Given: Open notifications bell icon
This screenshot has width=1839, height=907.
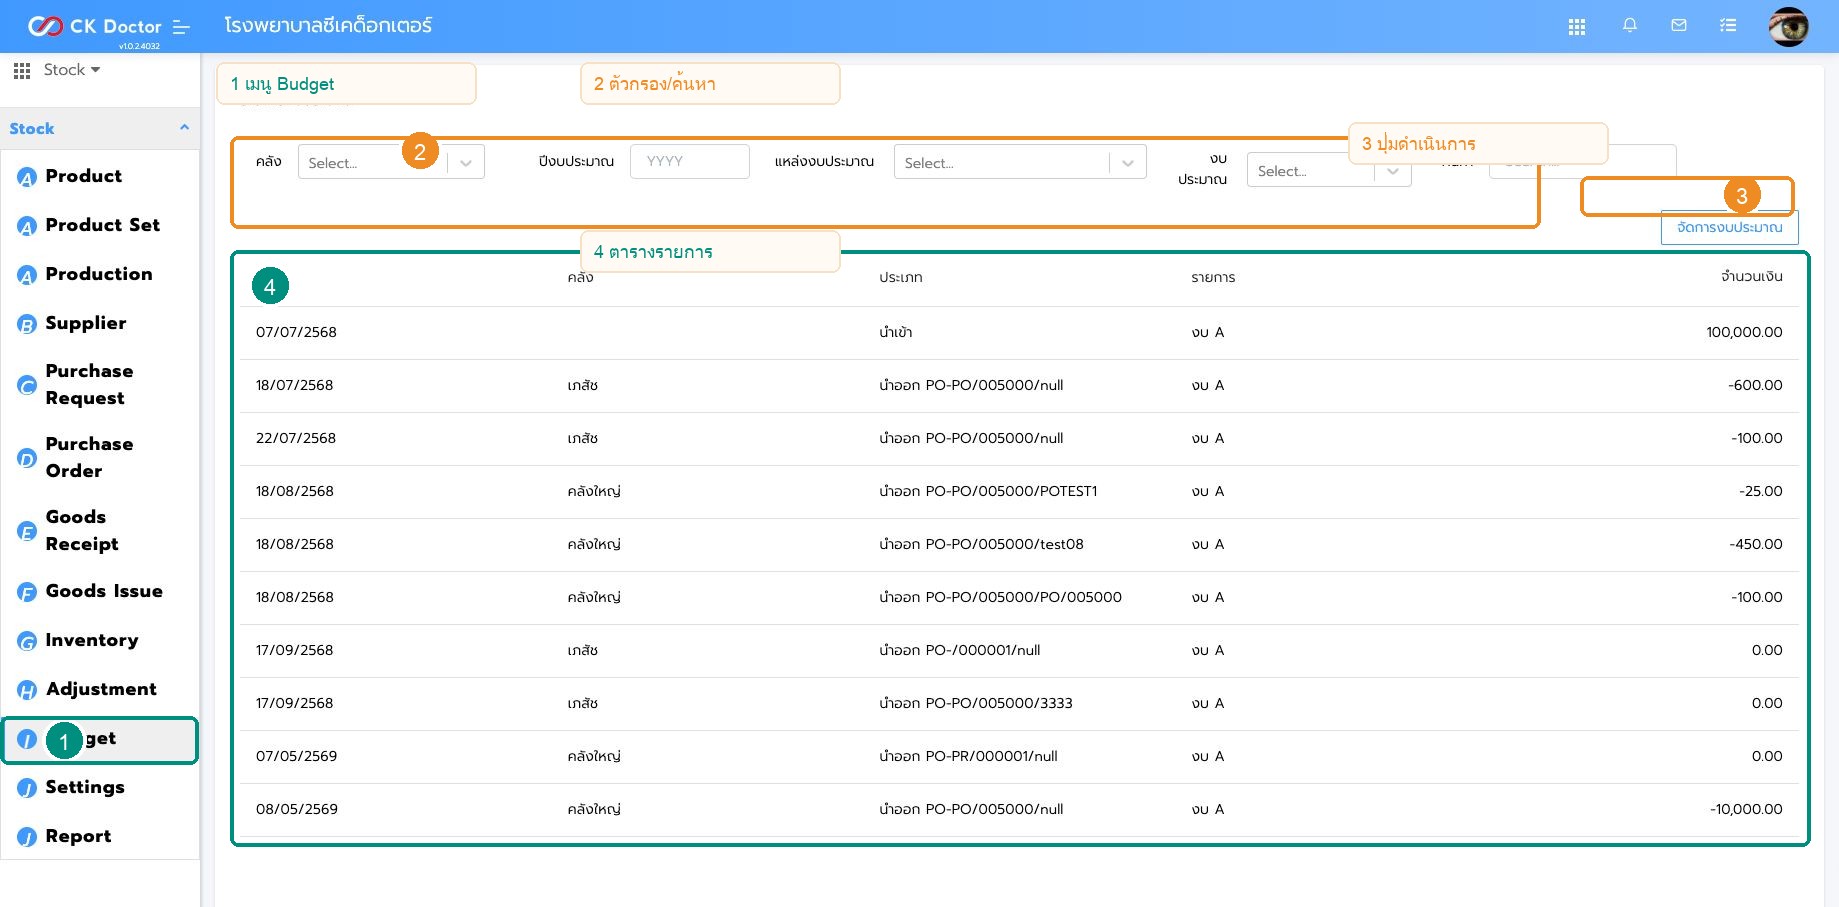Looking at the screenshot, I should (x=1630, y=25).
